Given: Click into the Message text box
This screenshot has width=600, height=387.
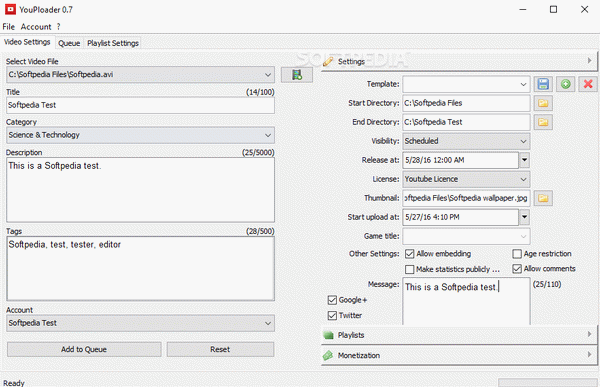Looking at the screenshot, I should tap(466, 301).
